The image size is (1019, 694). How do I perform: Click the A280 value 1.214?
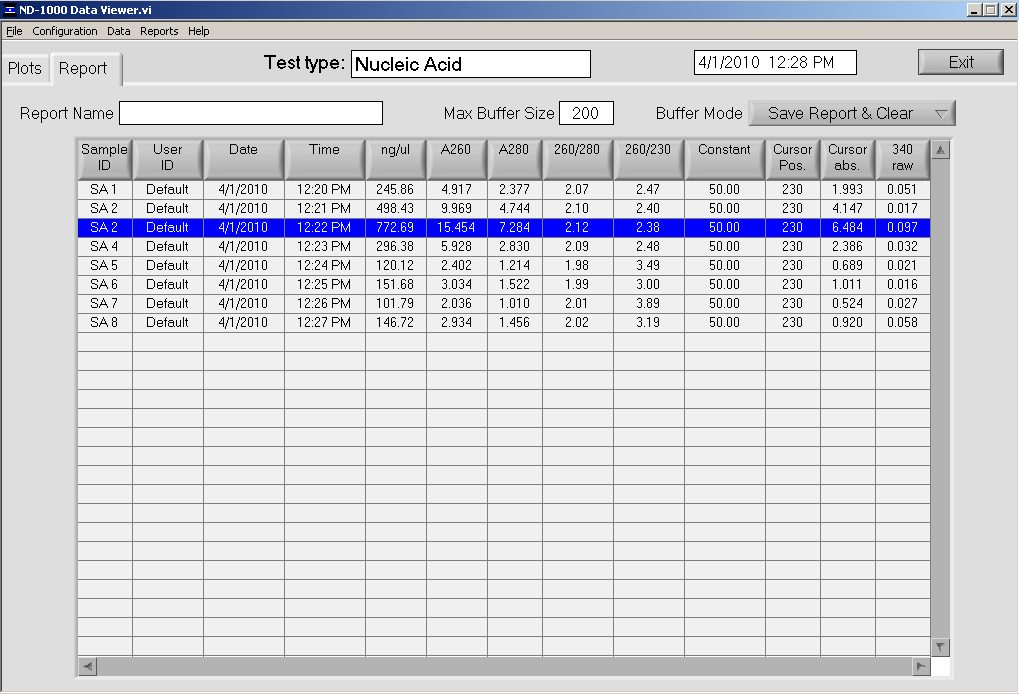514,266
